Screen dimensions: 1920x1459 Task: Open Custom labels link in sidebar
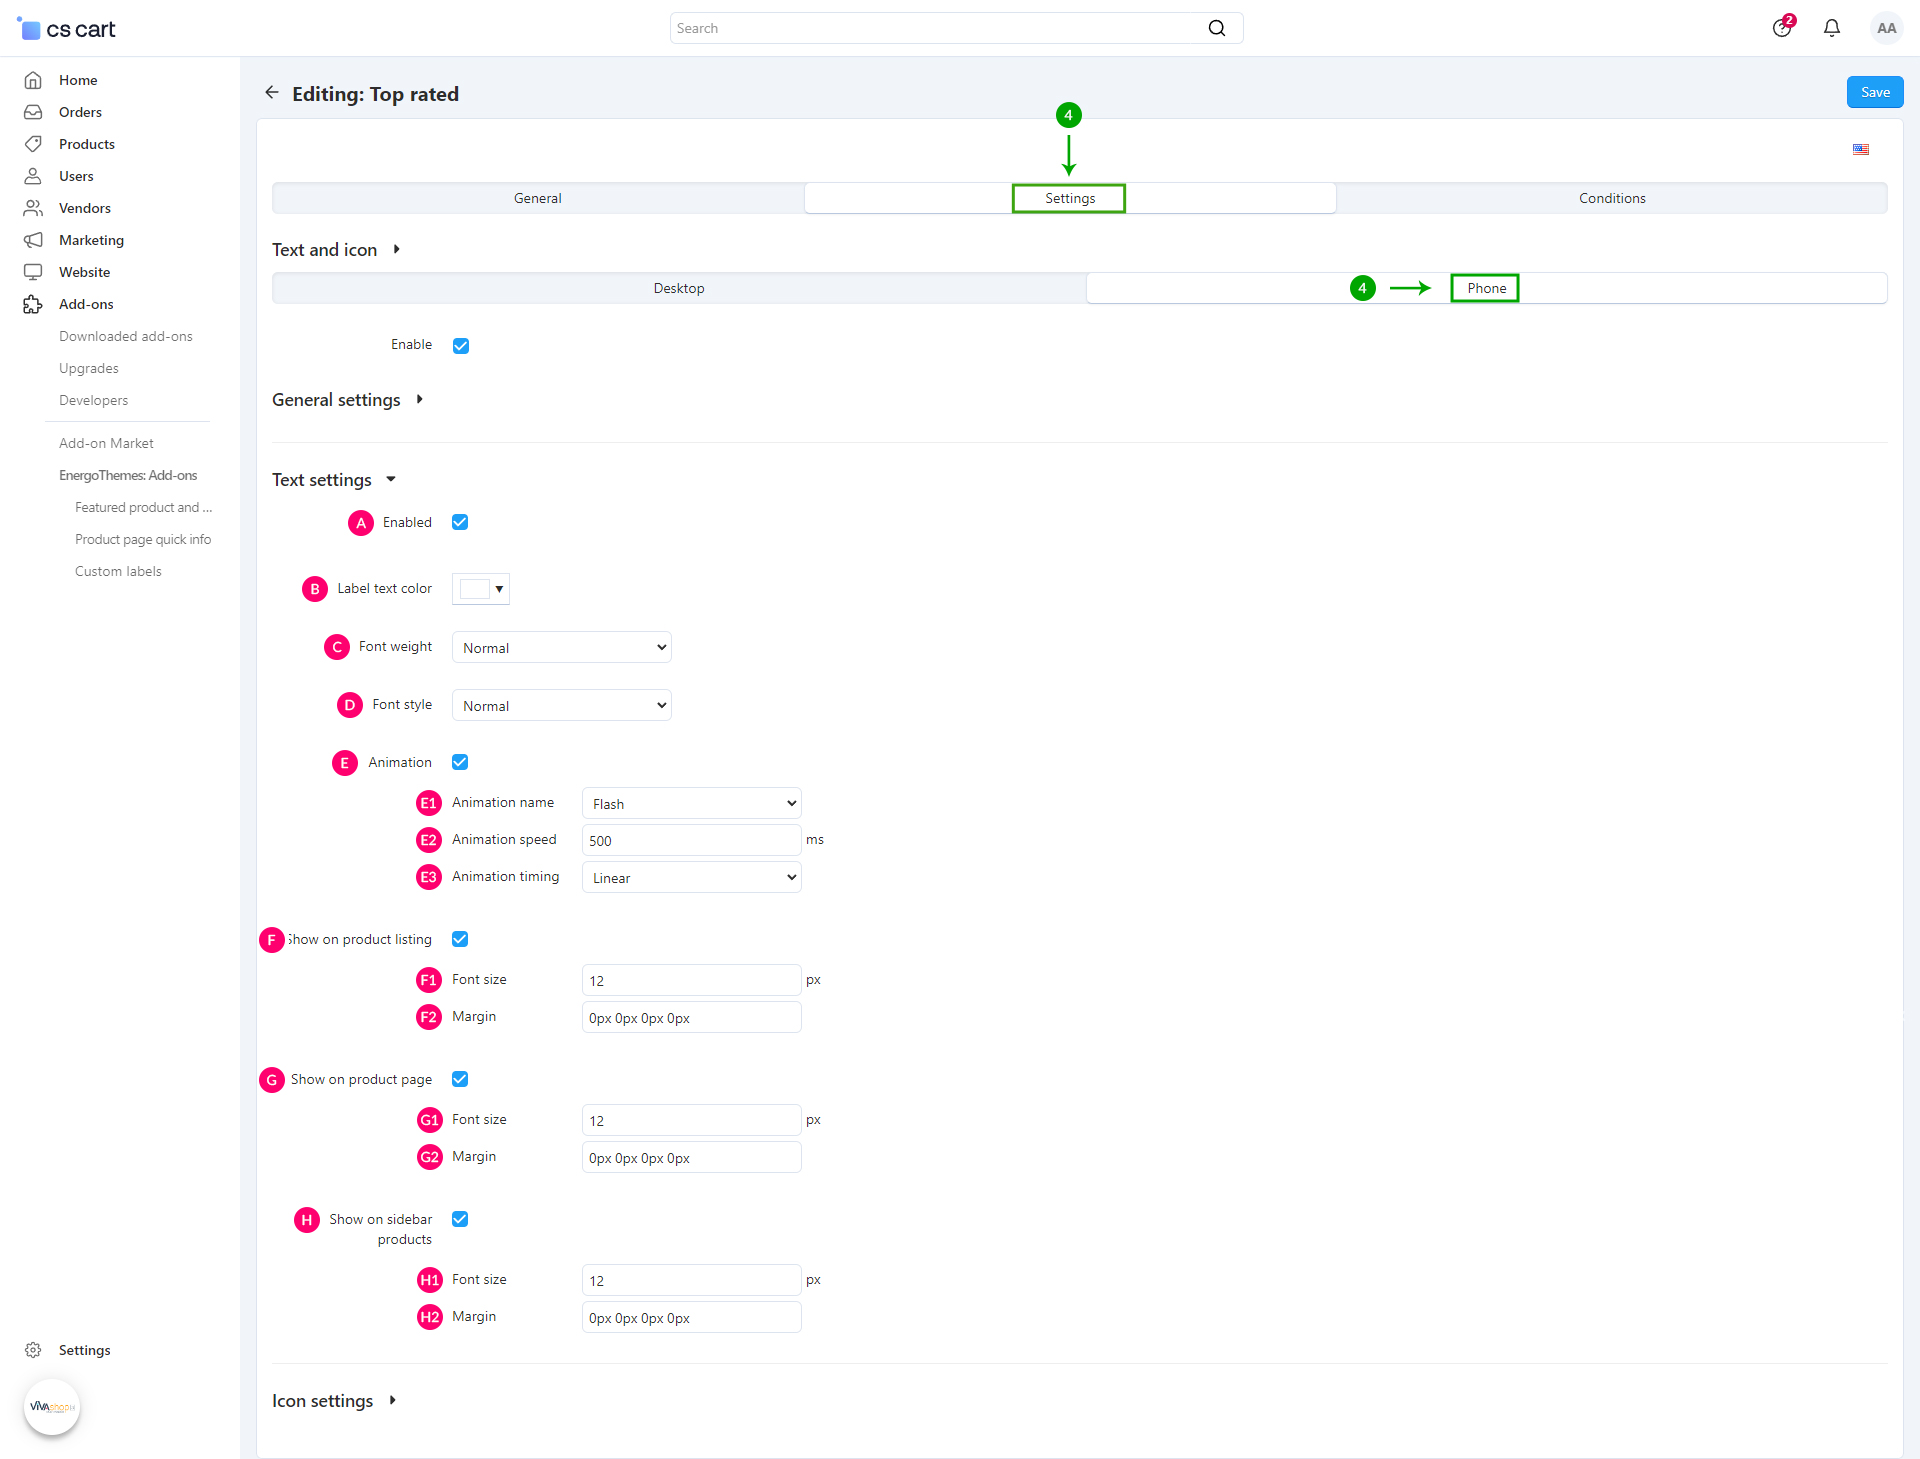pyautogui.click(x=118, y=571)
